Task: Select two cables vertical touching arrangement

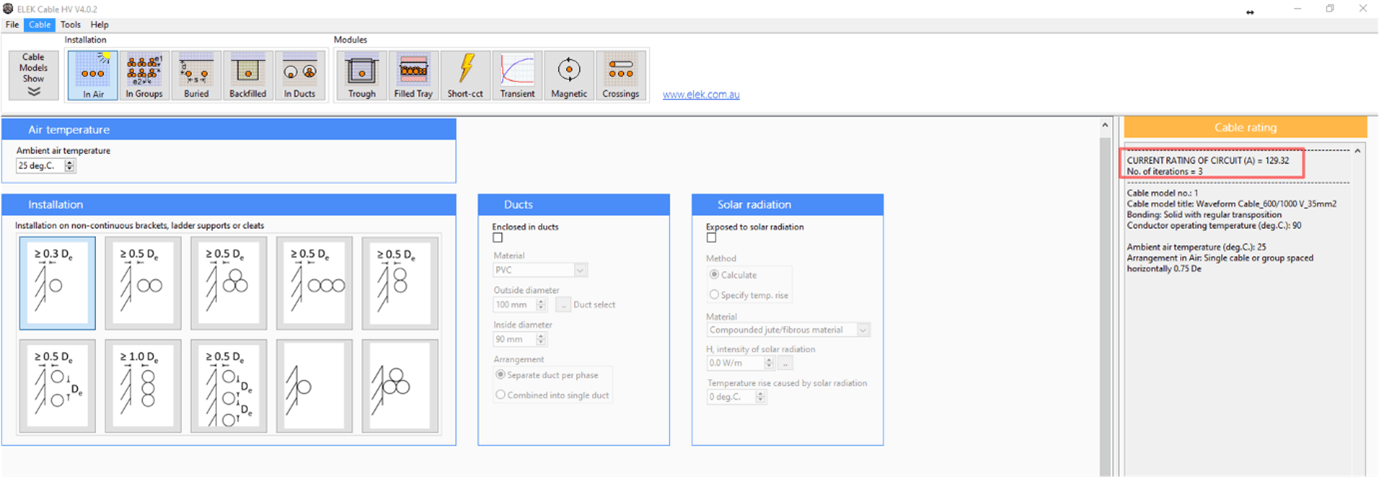Action: [400, 283]
